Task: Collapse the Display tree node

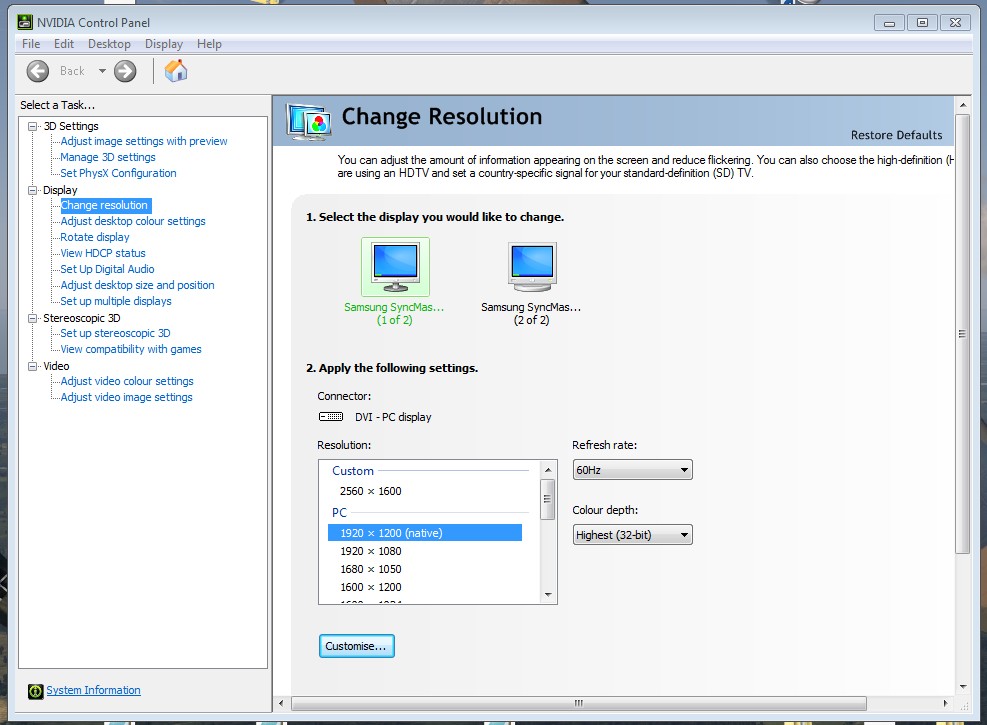Action: pos(33,190)
